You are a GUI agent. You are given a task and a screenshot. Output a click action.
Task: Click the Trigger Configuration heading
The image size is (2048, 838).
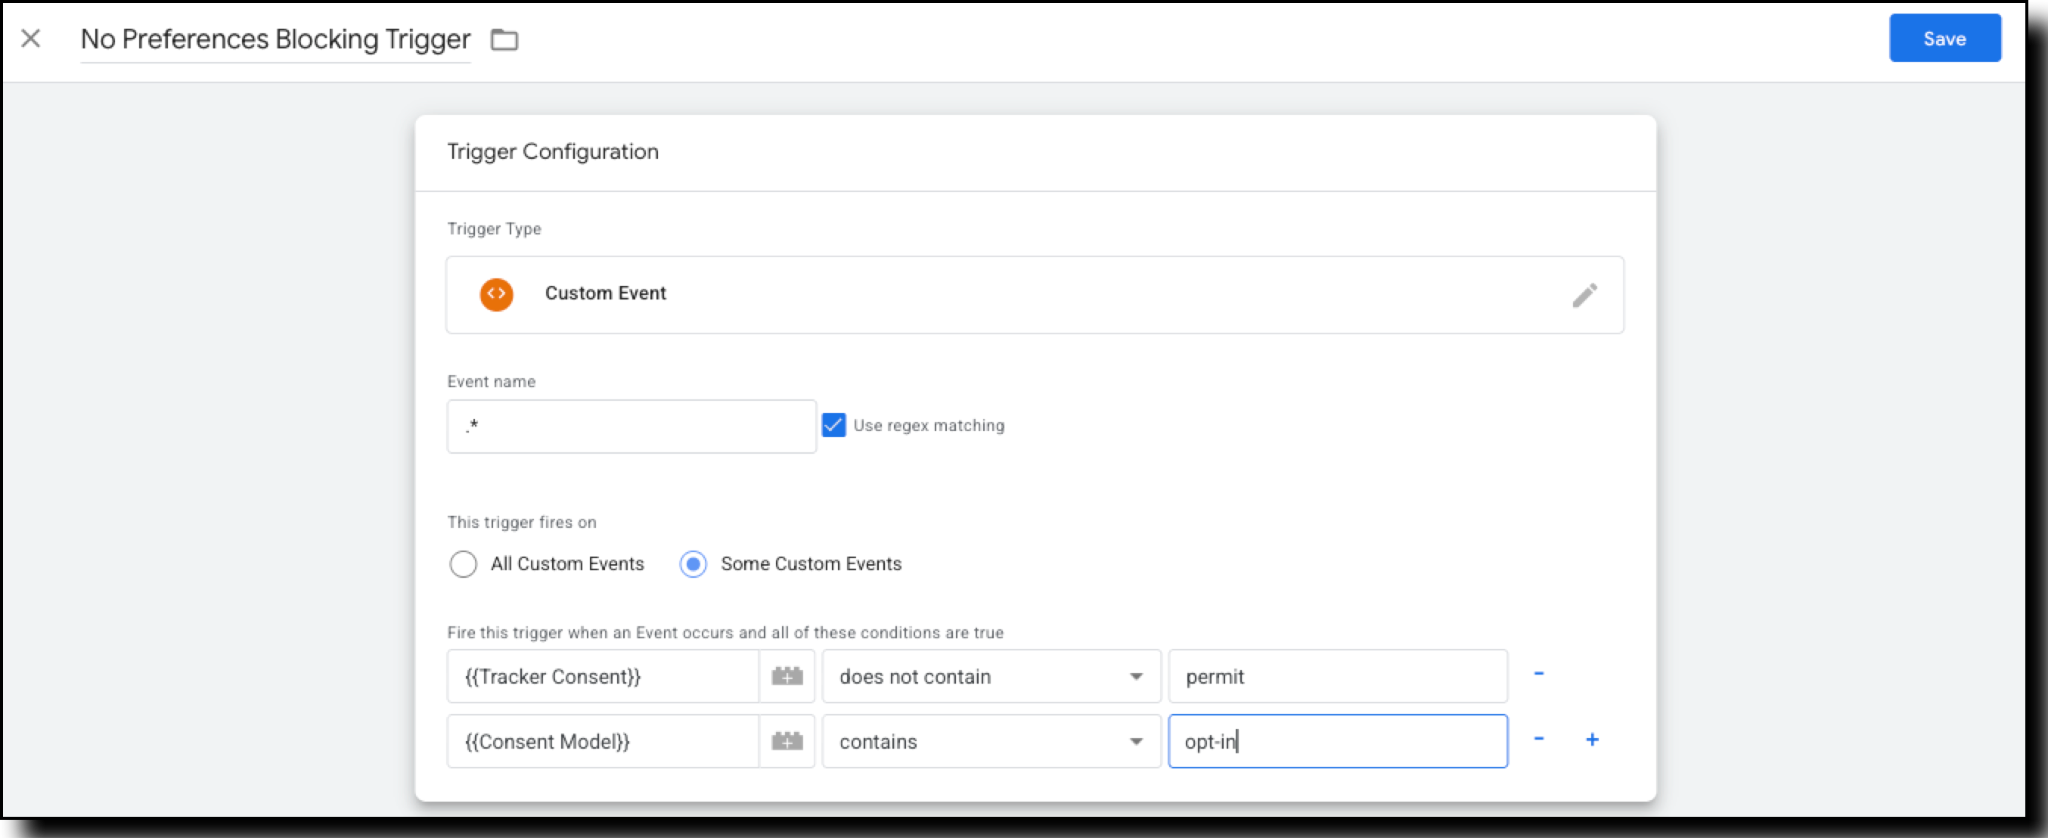tap(553, 152)
